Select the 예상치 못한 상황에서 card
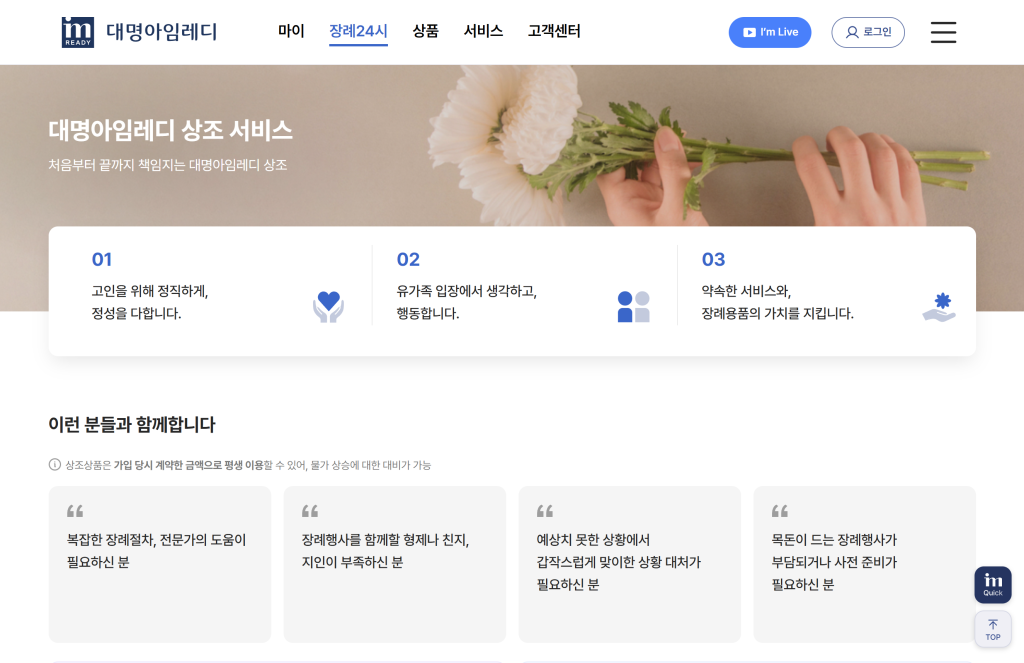The height and width of the screenshot is (663, 1024). pos(630,564)
